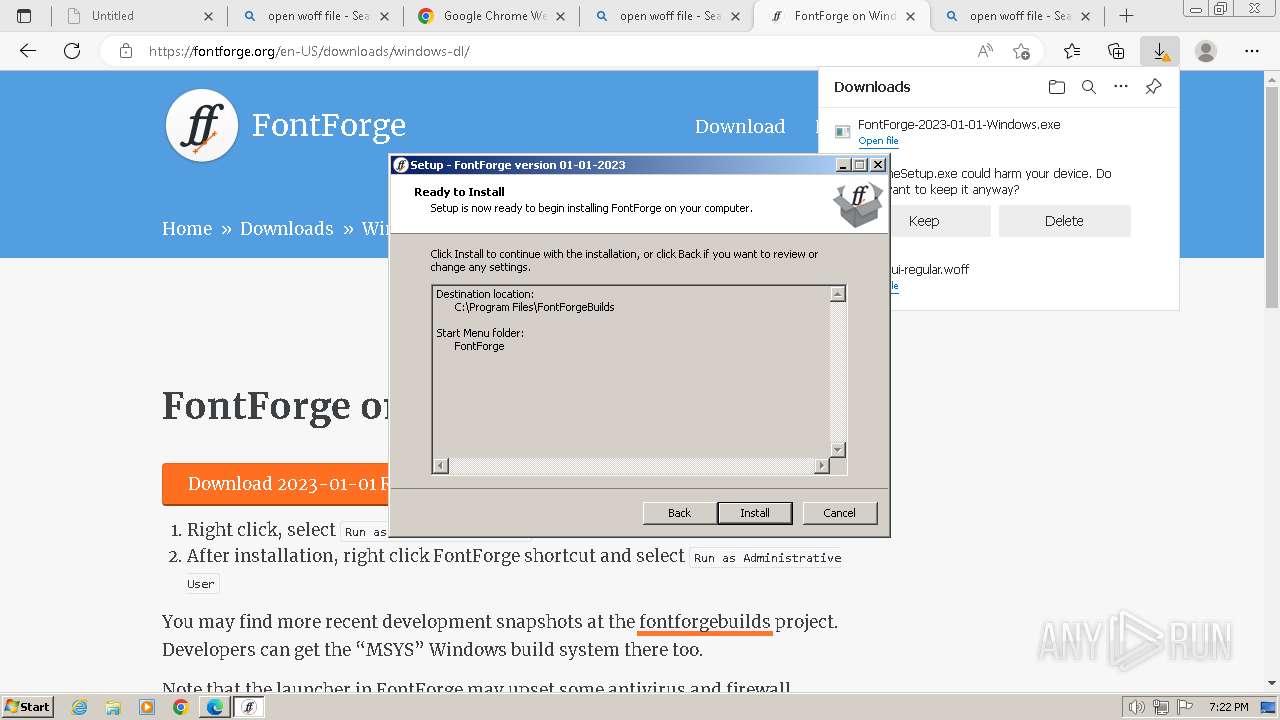Click the FontForge logo on the website
1280x720 pixels.
202,126
